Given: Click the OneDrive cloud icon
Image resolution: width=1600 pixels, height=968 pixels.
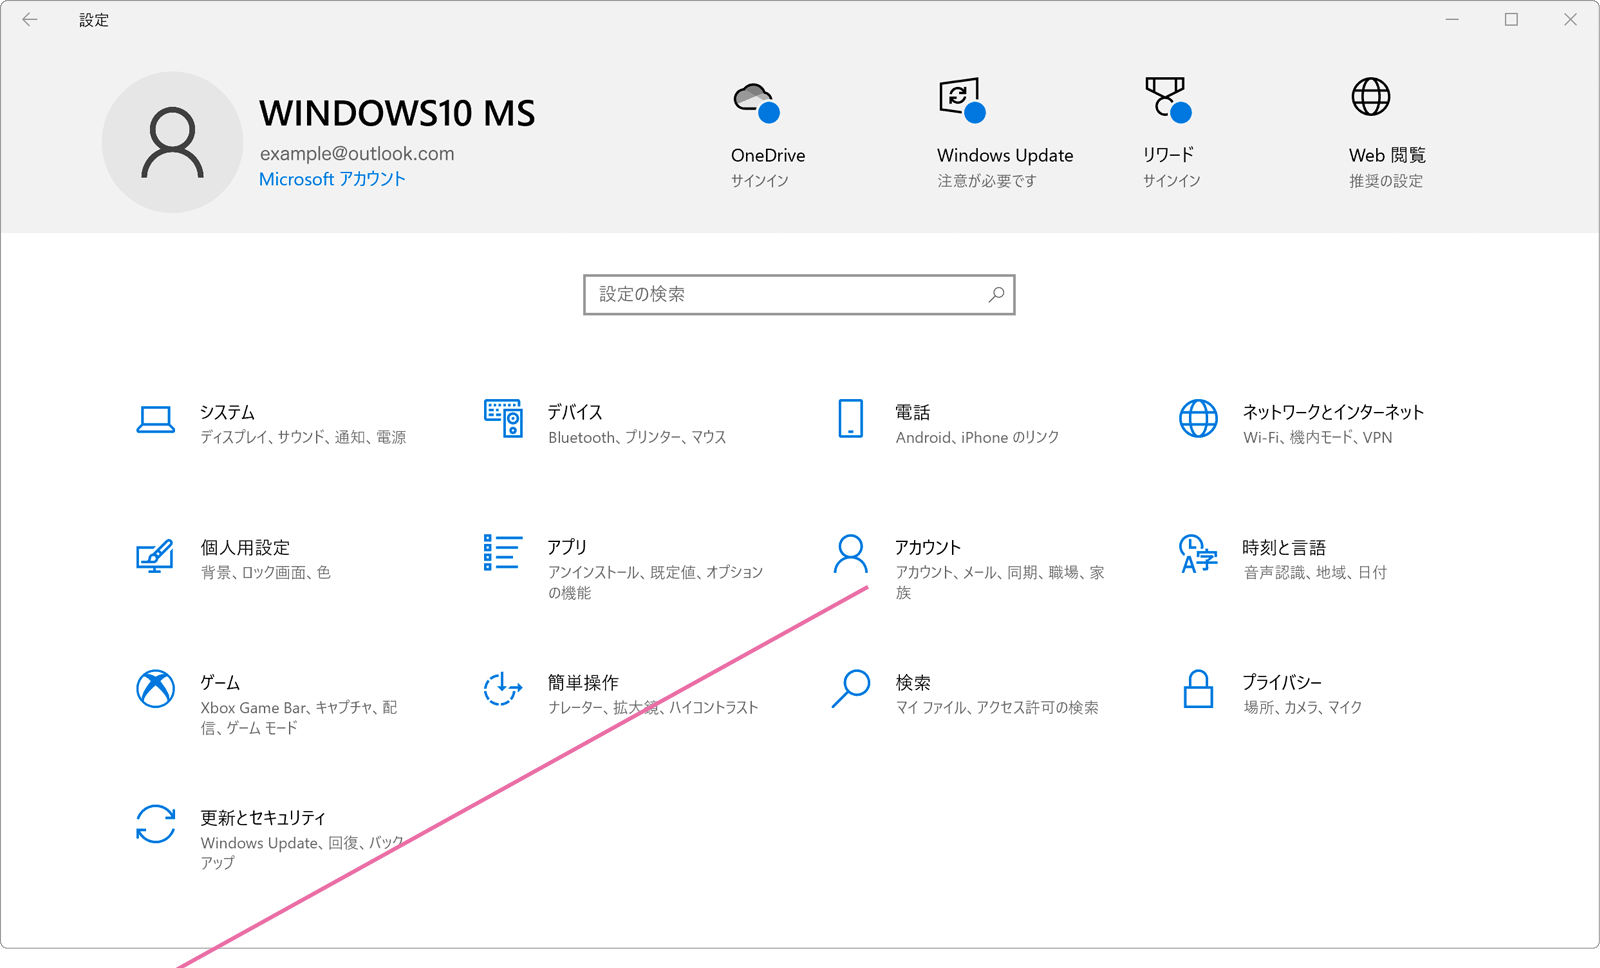Looking at the screenshot, I should point(757,103).
